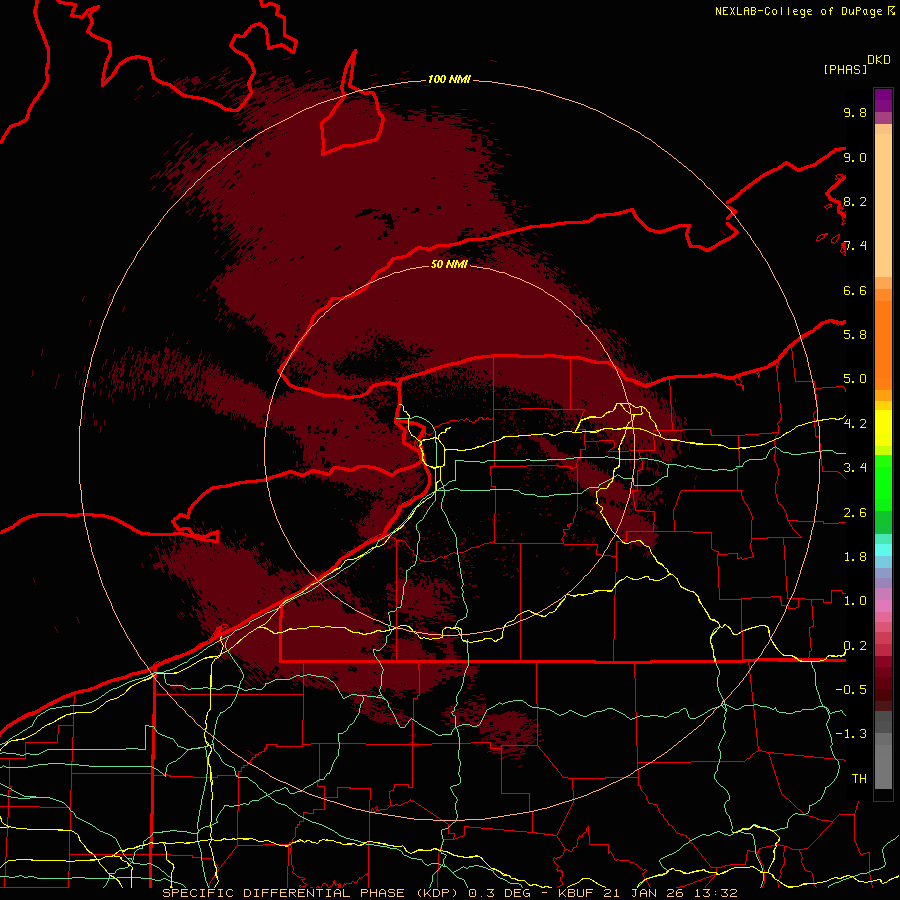Select the -1.3 legend value
The image size is (900, 900).
click(851, 734)
